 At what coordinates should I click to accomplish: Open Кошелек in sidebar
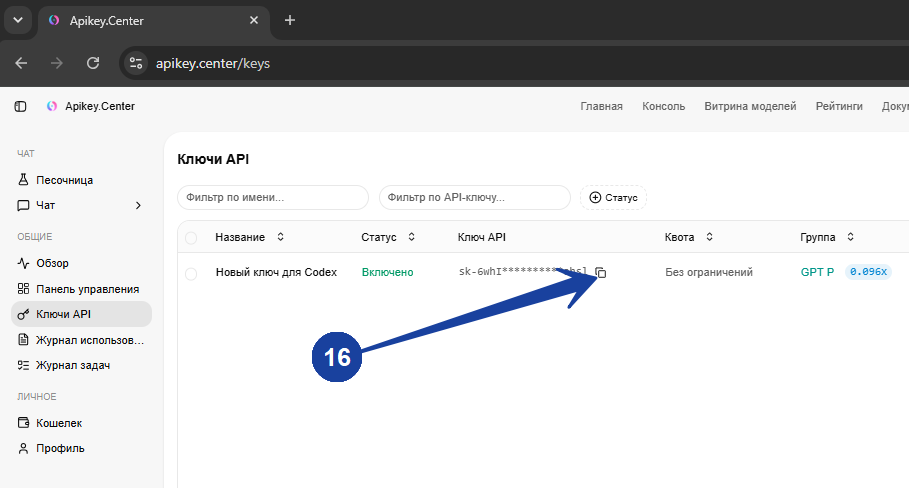pos(81,423)
